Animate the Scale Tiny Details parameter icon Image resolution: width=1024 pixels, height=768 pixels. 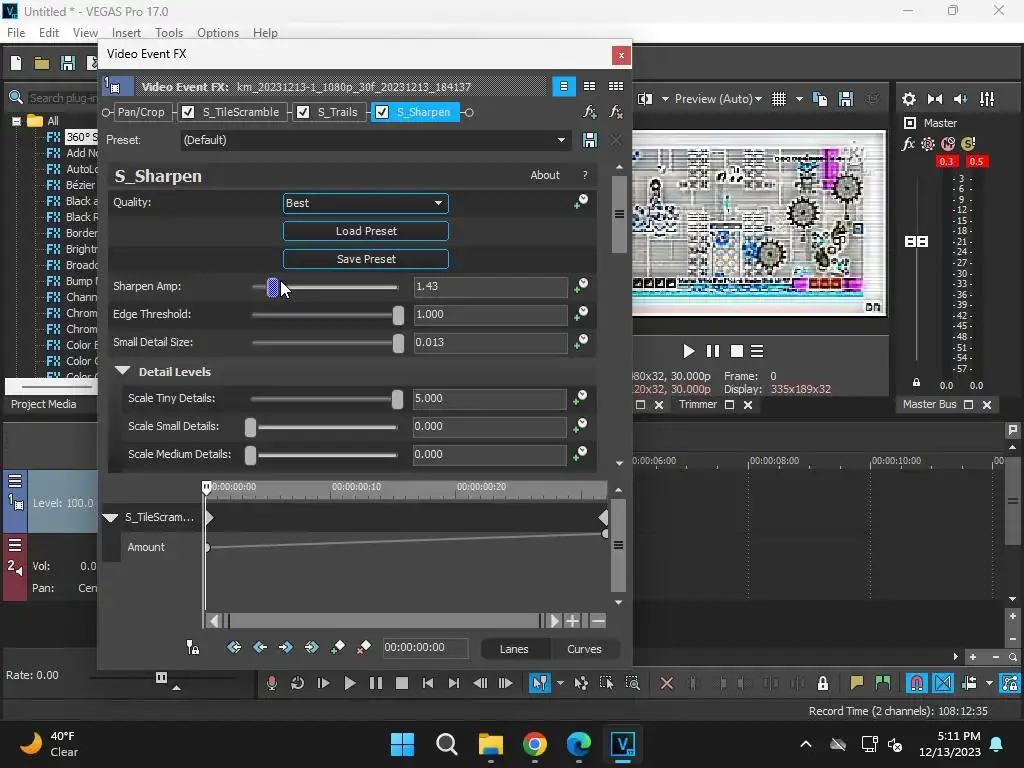tap(580, 398)
